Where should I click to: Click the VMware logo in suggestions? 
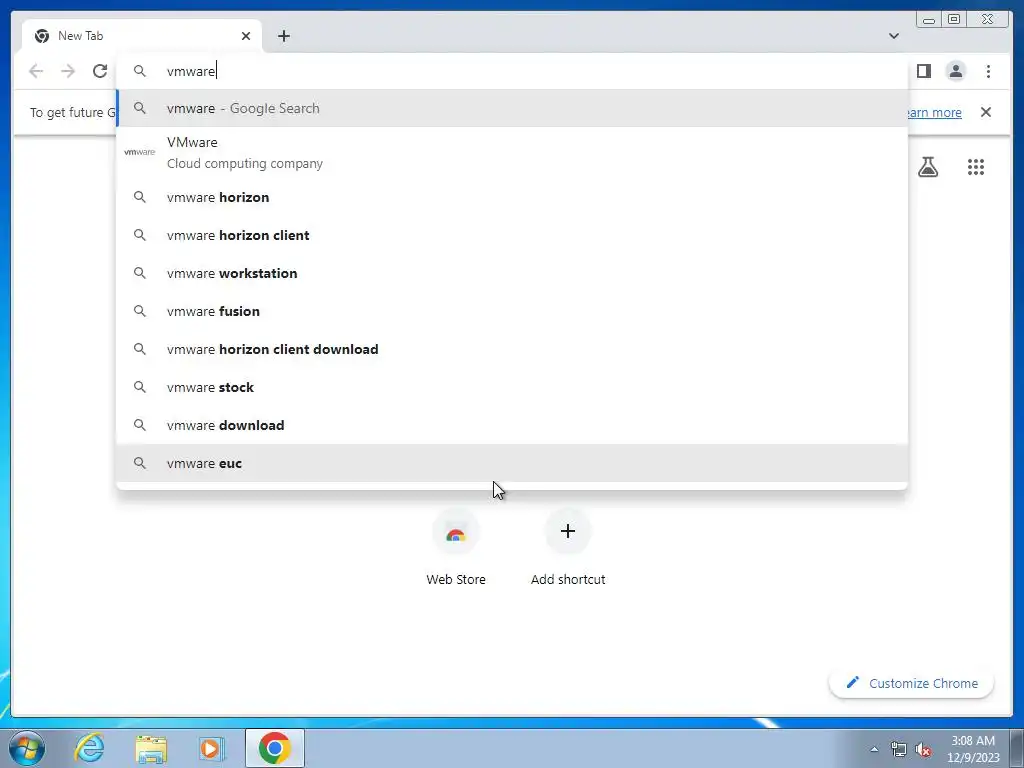[x=139, y=152]
